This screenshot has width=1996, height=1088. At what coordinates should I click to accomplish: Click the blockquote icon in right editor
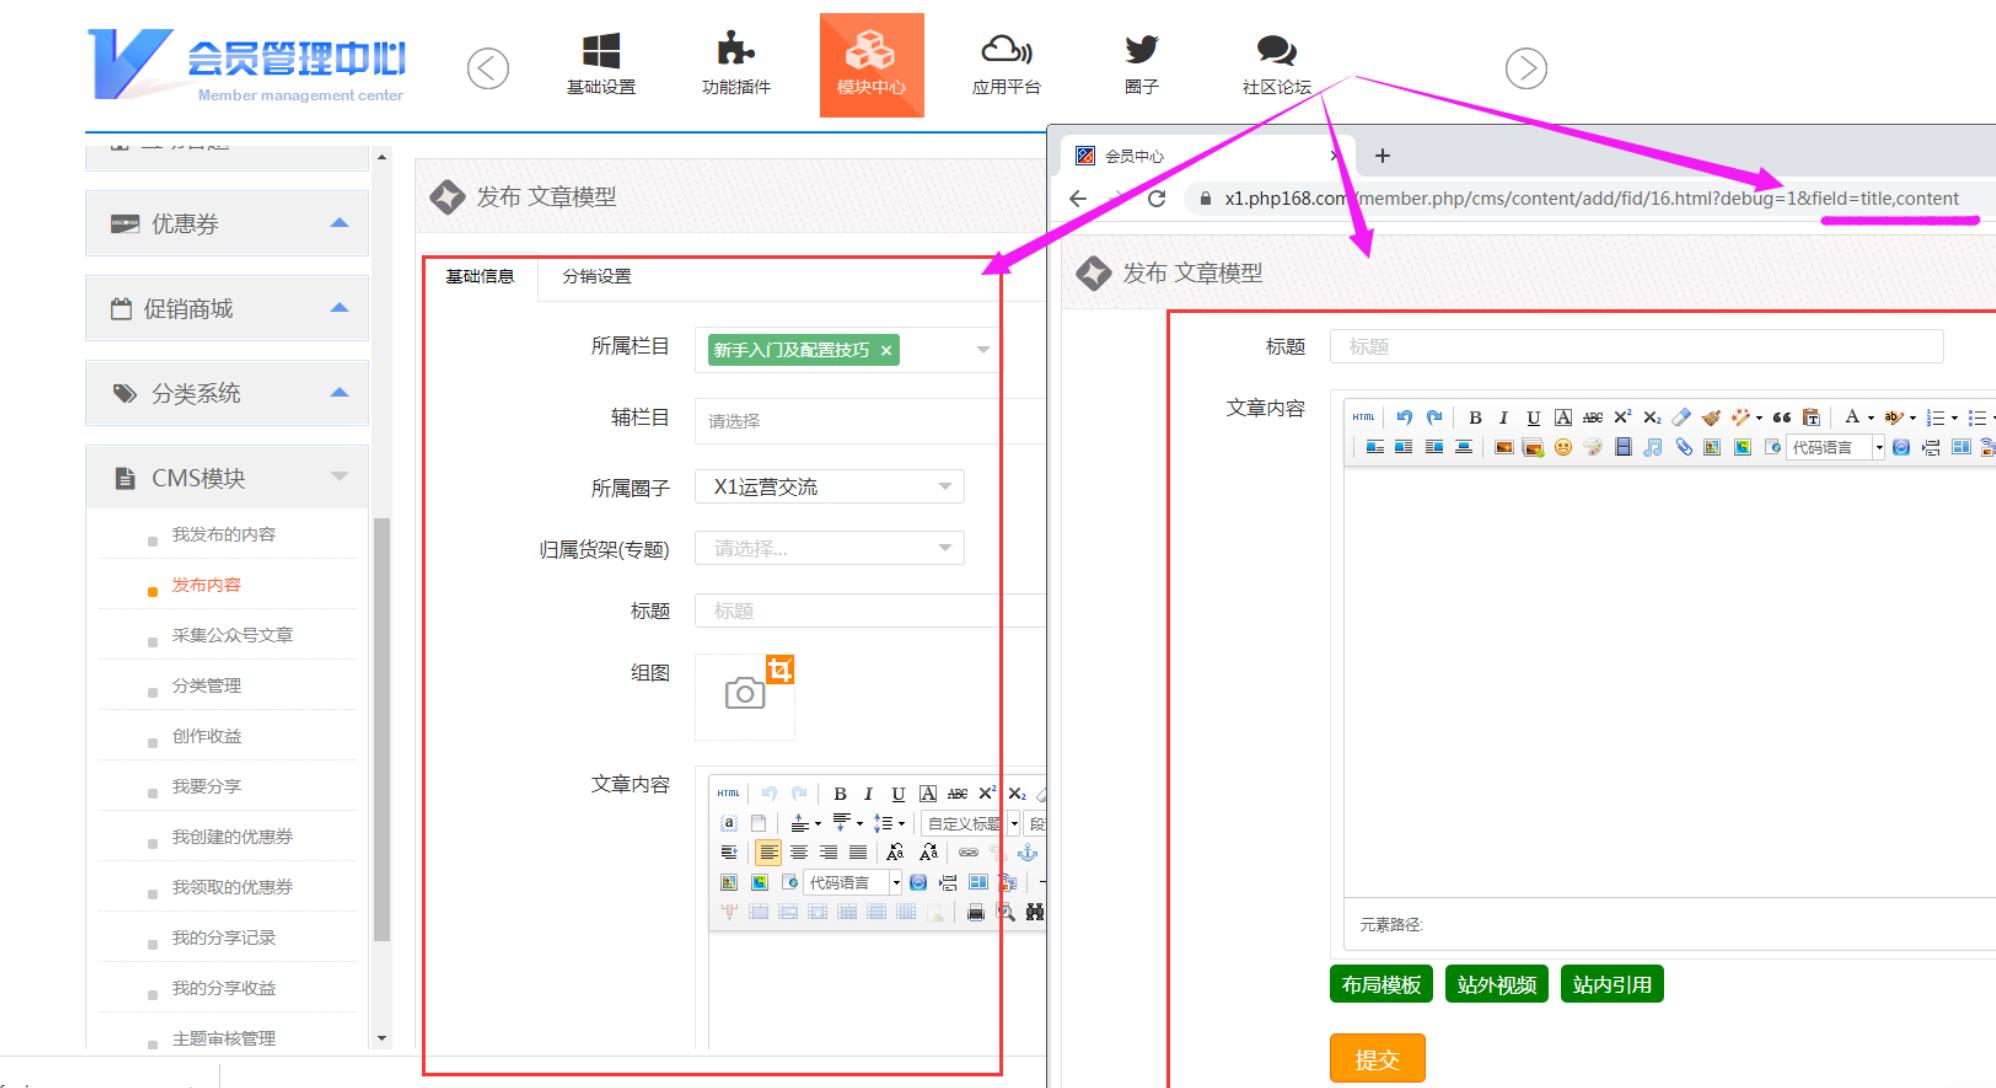(1781, 417)
